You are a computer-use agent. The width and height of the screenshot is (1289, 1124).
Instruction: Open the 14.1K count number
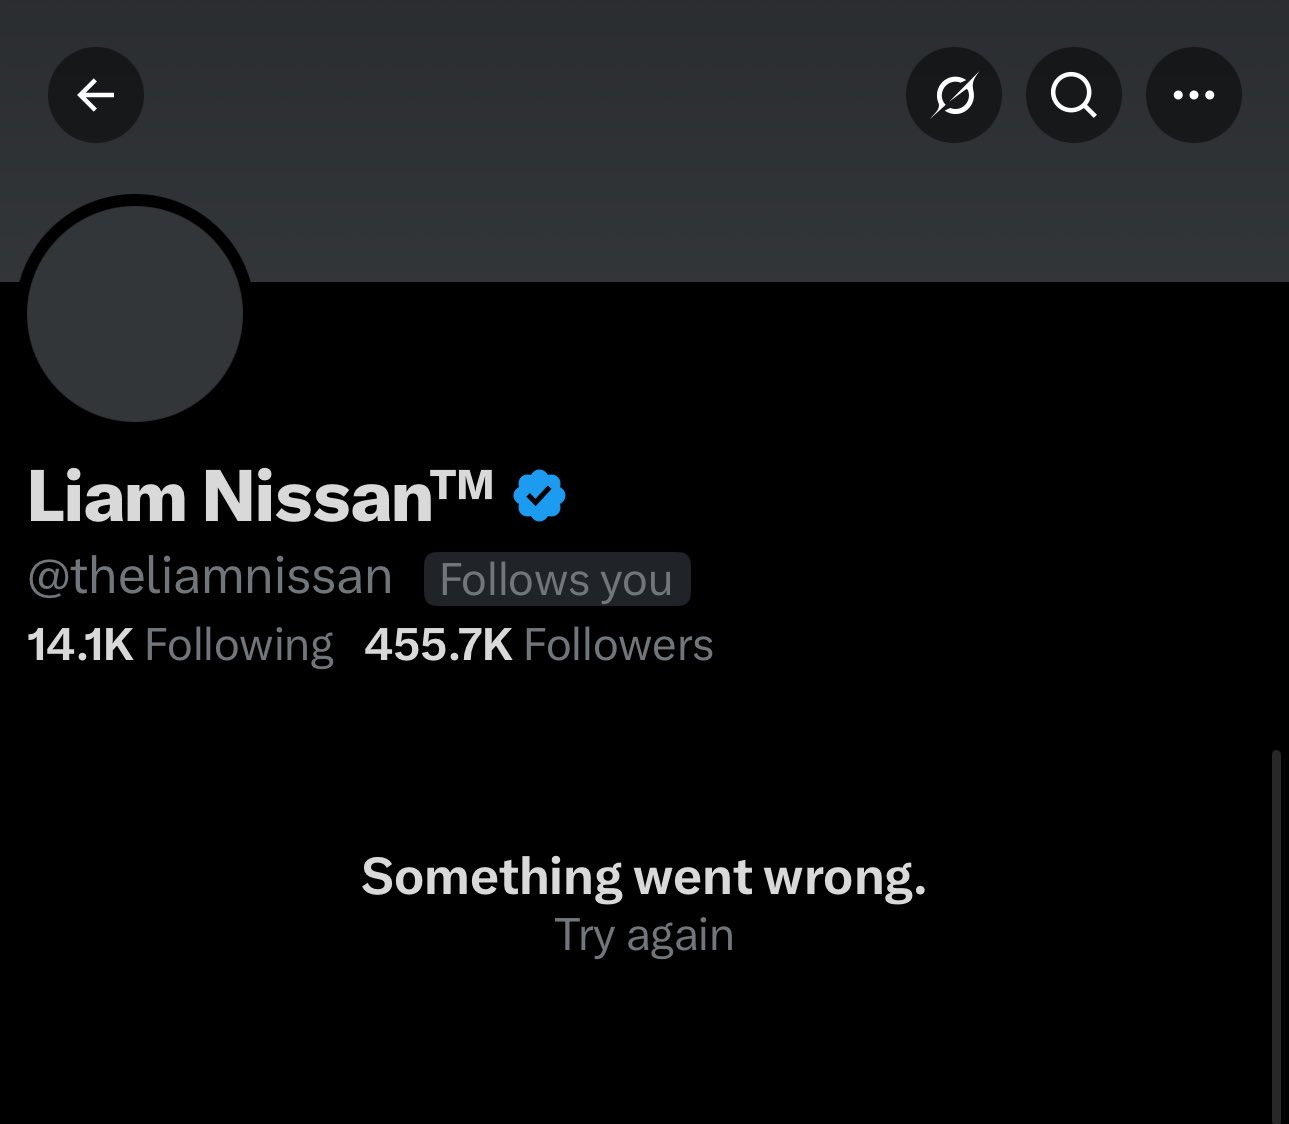coord(81,645)
